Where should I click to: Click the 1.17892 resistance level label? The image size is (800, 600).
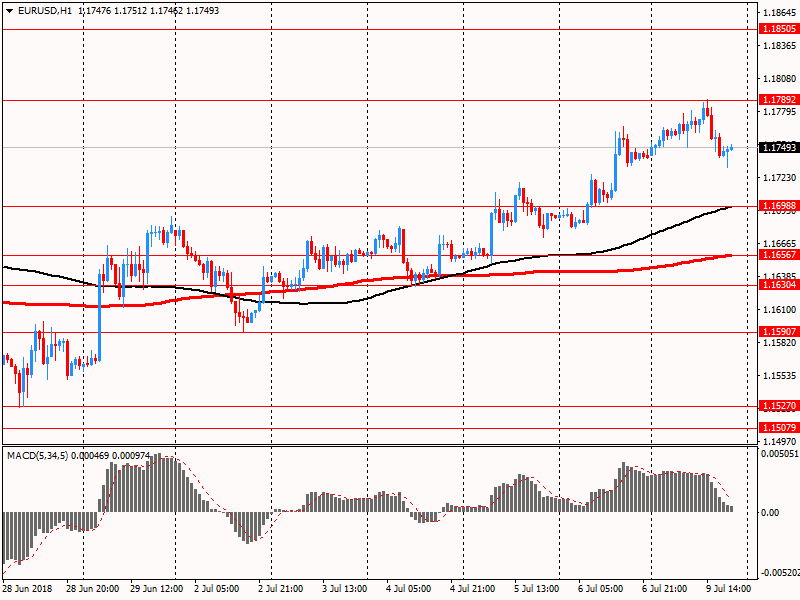779,99
